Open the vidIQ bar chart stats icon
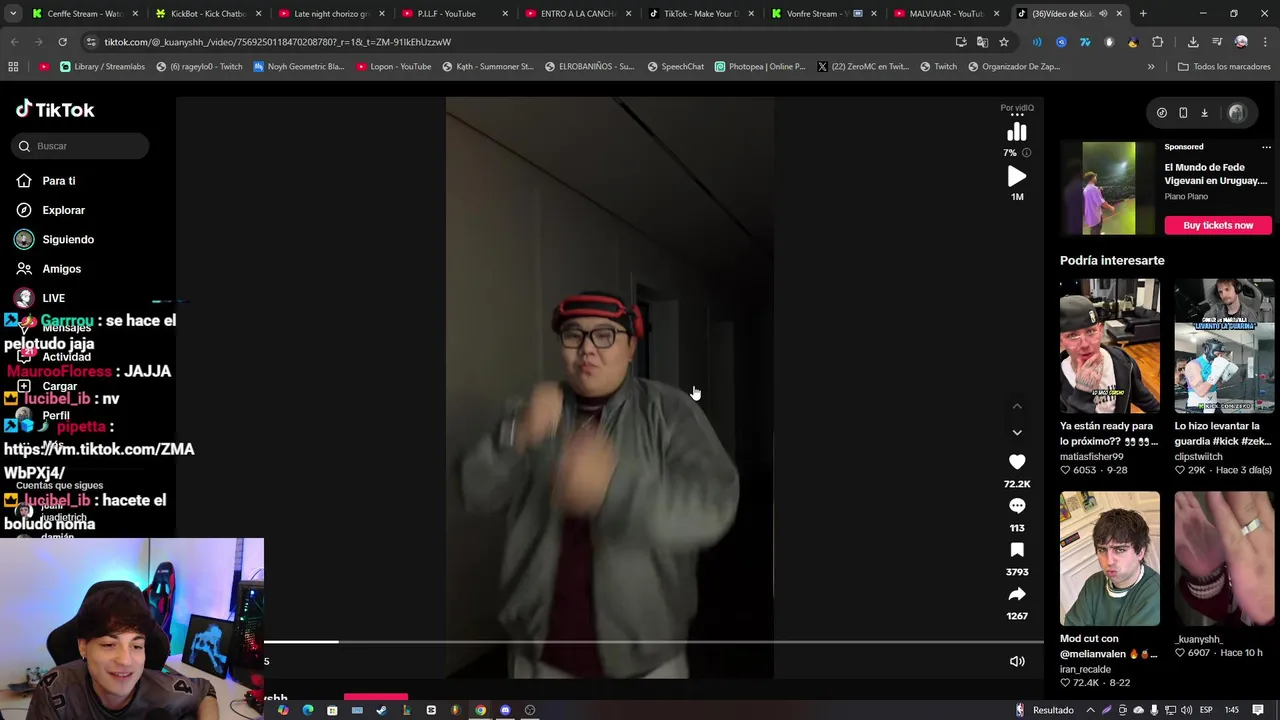The image size is (1280, 720). point(1017,132)
